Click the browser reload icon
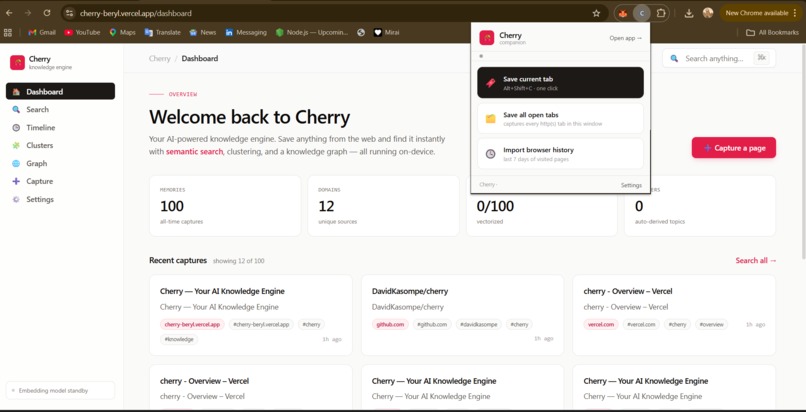 47,13
